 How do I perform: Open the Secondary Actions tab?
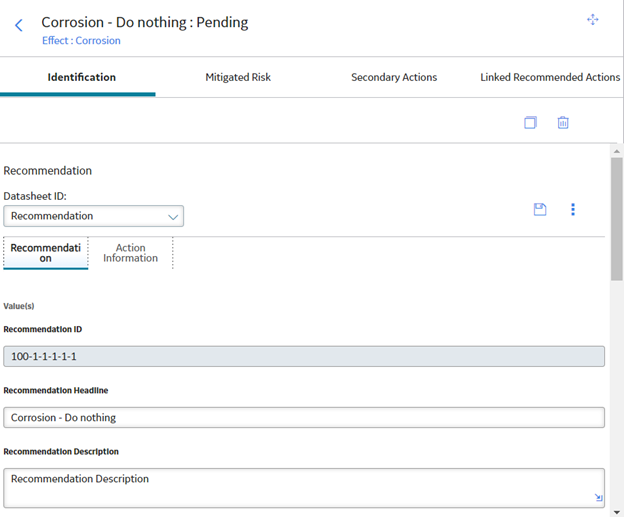(394, 77)
